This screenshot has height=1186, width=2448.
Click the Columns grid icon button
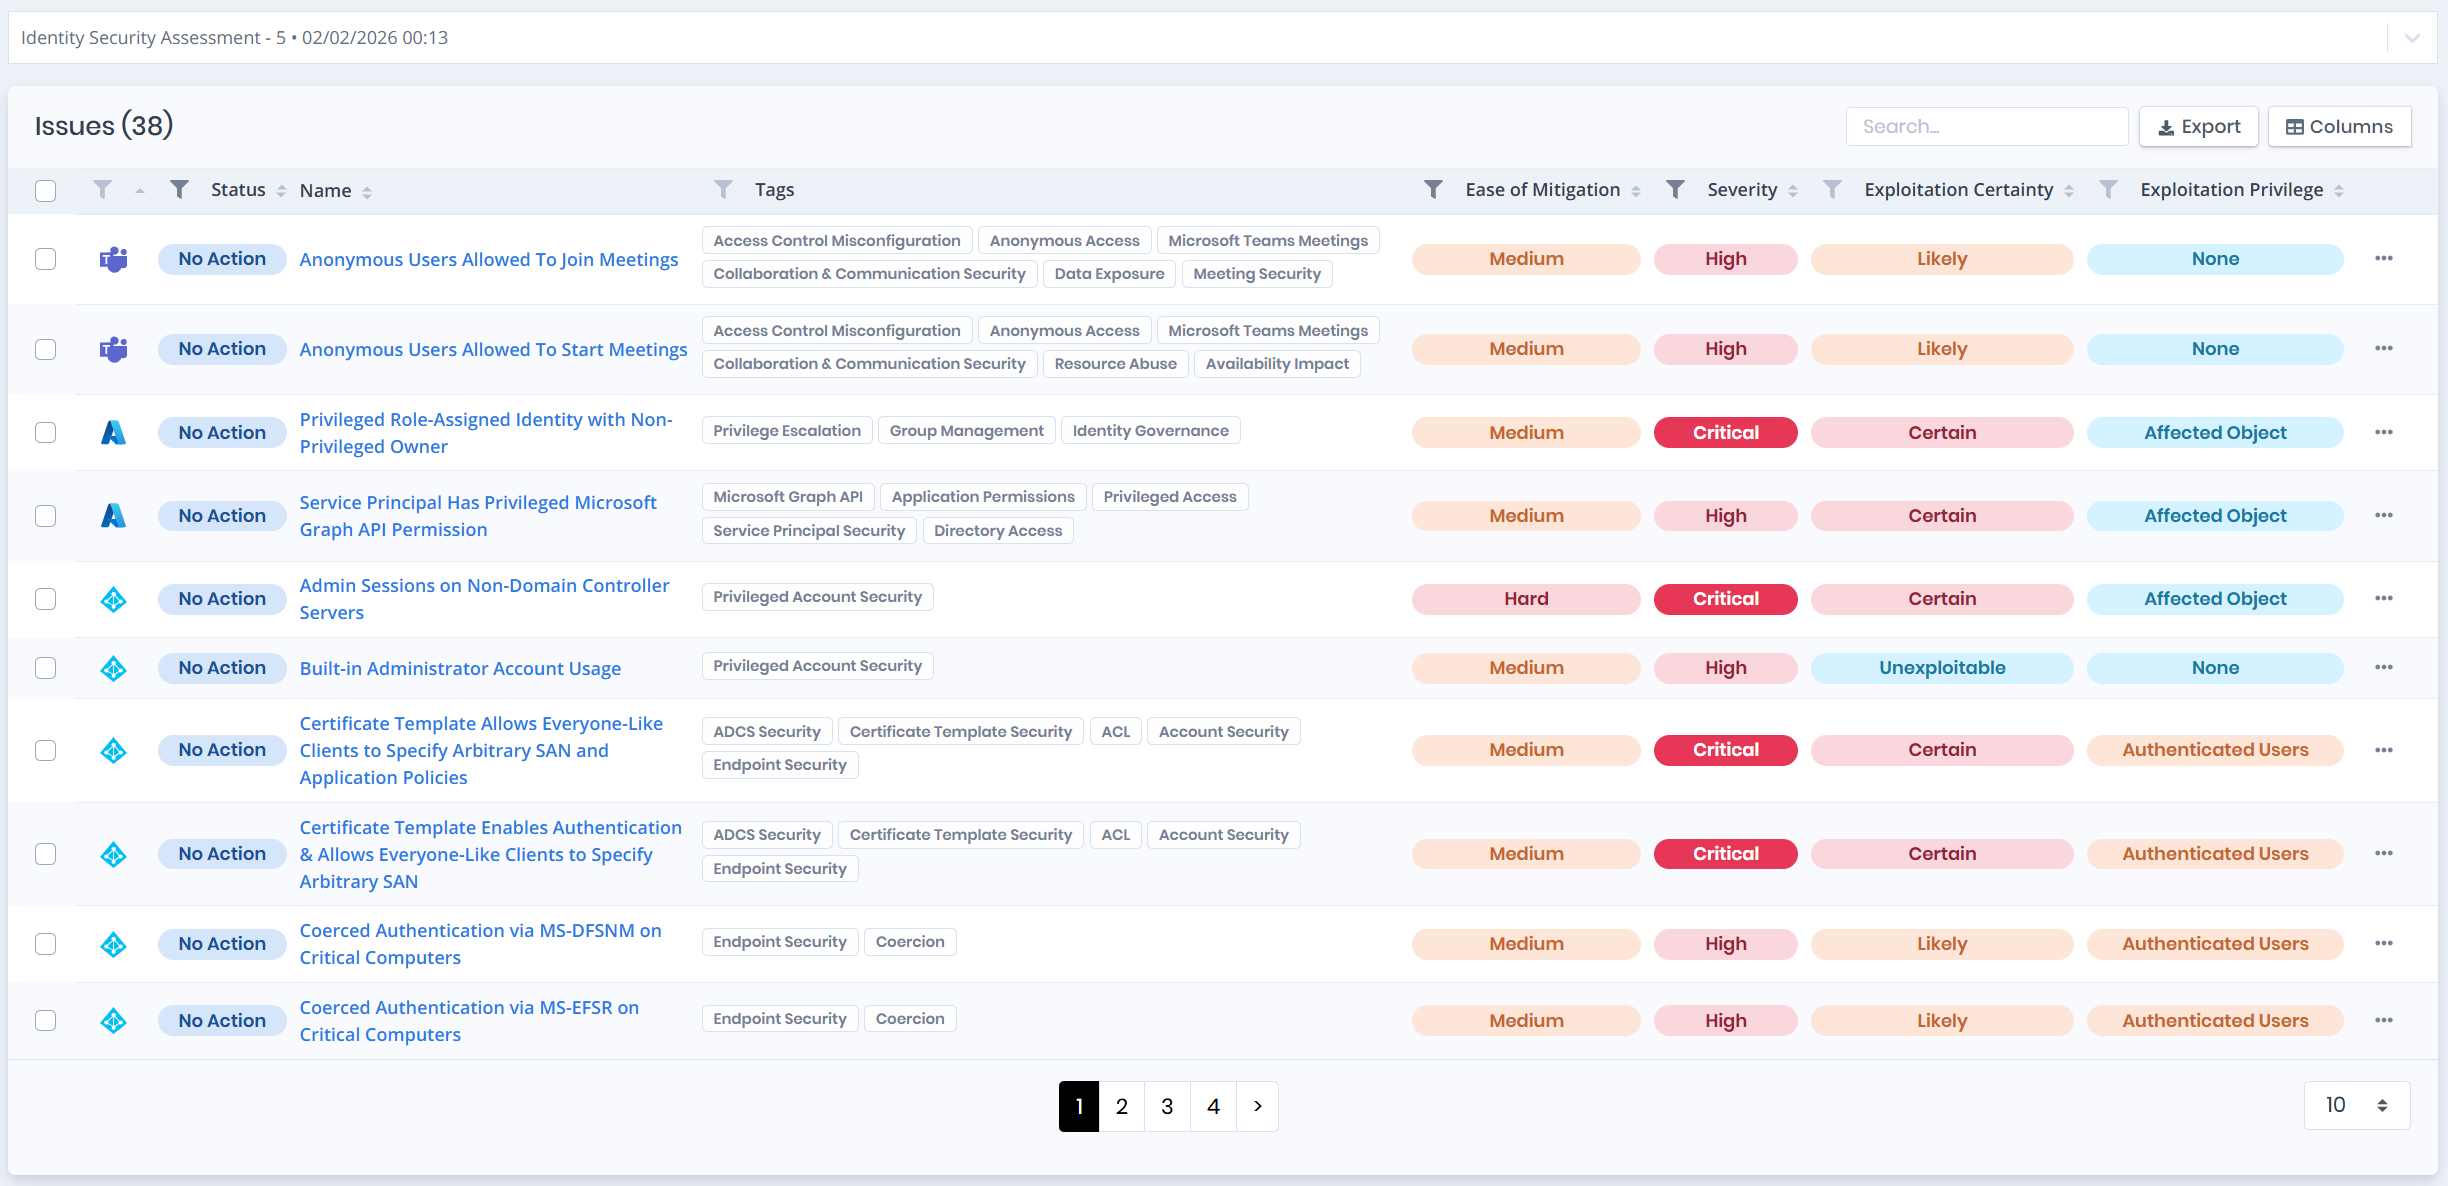coord(2340,126)
